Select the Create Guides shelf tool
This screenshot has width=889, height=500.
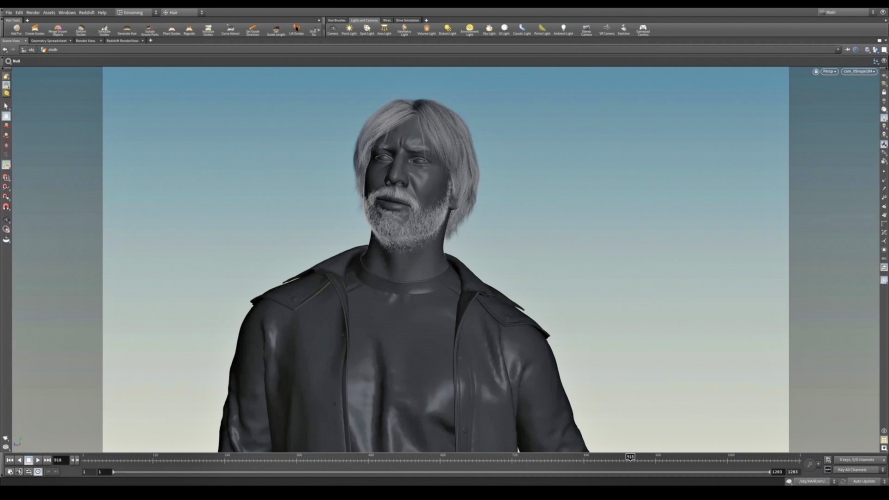pos(34,29)
